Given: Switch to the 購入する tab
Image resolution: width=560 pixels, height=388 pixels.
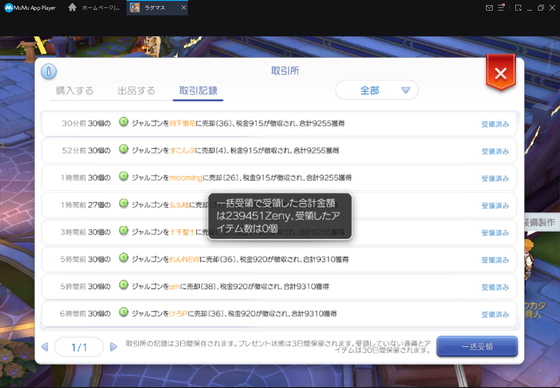Looking at the screenshot, I should coord(75,91).
